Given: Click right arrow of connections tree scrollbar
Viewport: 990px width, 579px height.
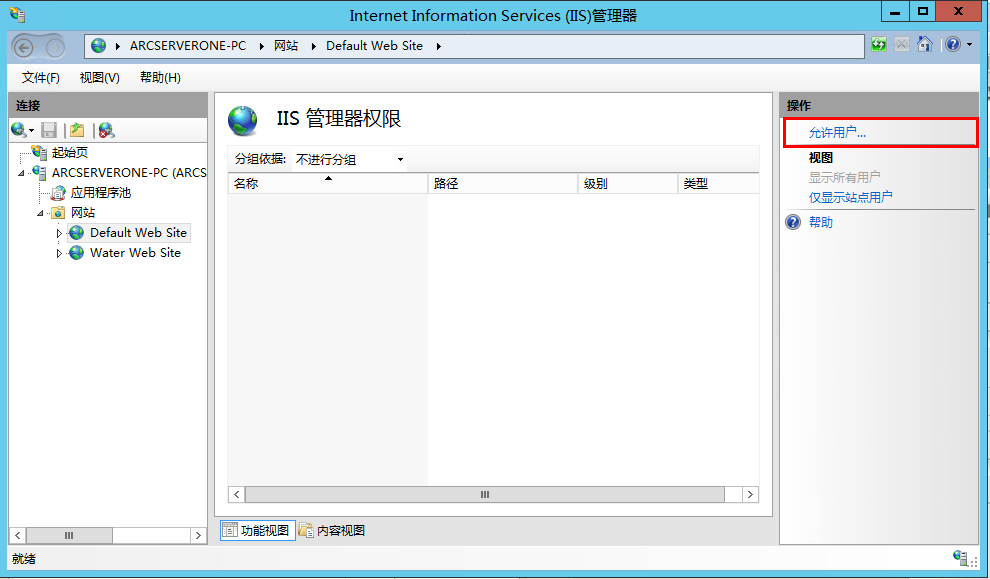Looking at the screenshot, I should point(198,535).
